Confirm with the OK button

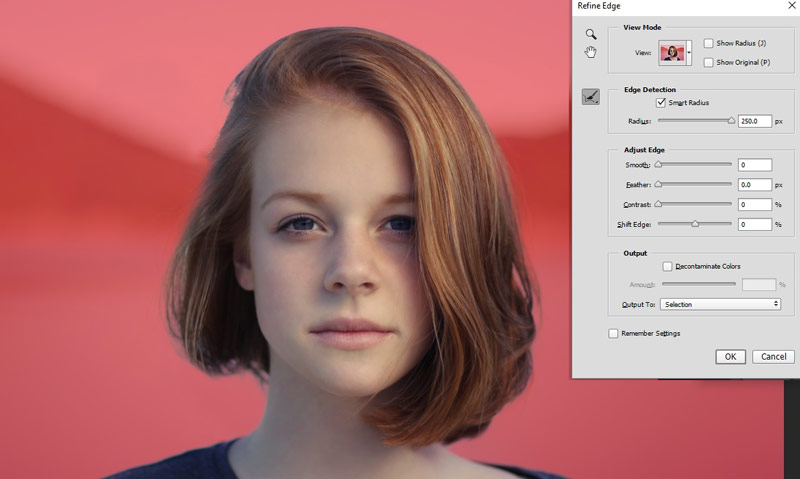pyautogui.click(x=730, y=357)
